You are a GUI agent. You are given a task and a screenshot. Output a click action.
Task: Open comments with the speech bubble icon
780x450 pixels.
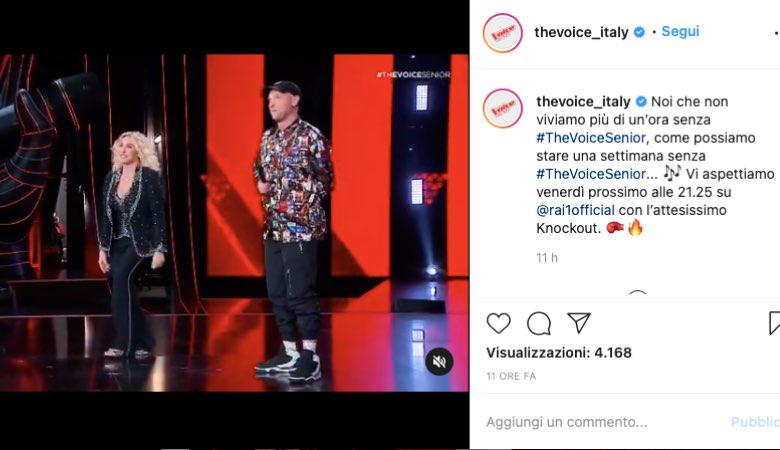tap(539, 324)
